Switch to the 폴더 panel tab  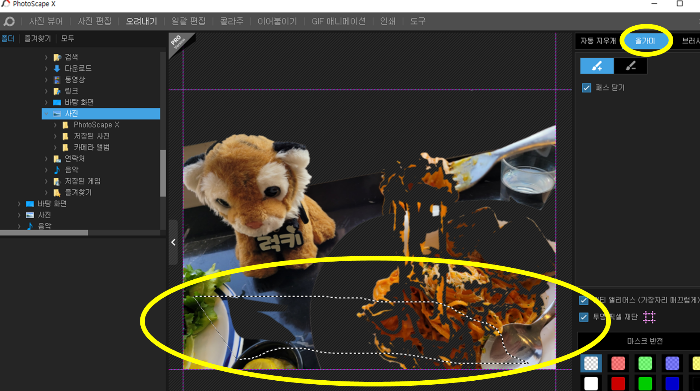[x=8, y=39]
